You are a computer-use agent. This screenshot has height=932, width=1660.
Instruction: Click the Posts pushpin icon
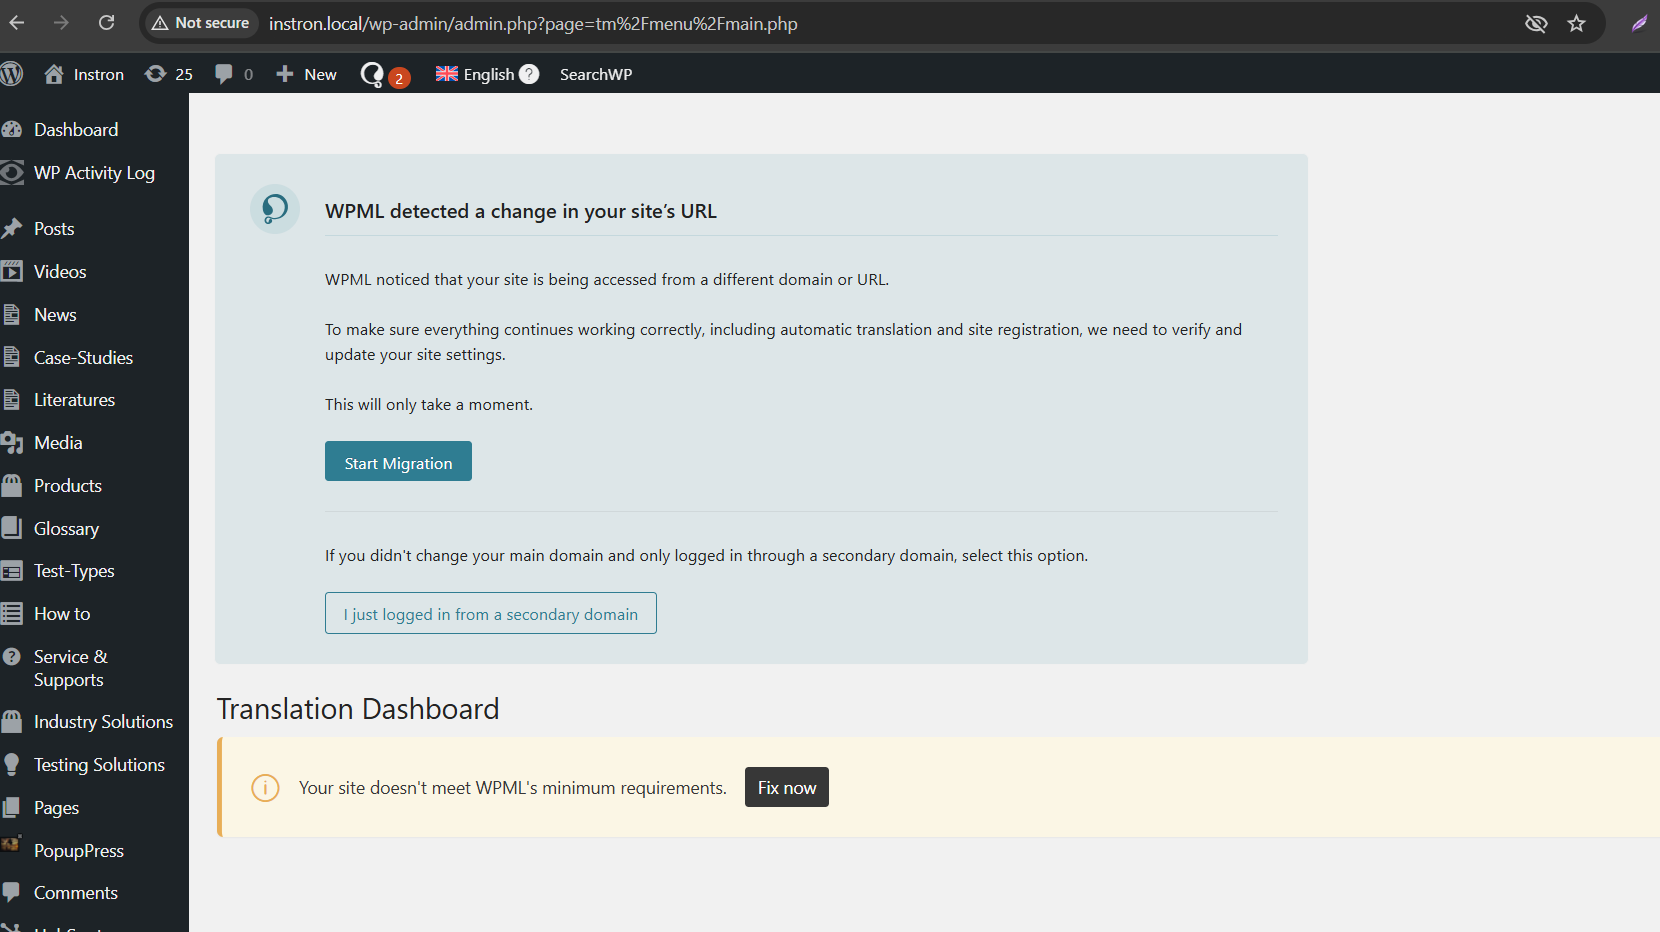point(12,229)
